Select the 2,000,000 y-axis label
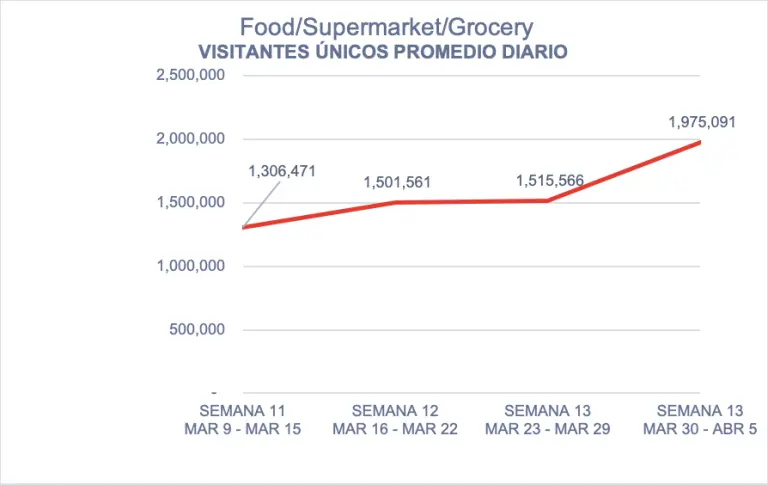This screenshot has width=768, height=485. point(190,139)
